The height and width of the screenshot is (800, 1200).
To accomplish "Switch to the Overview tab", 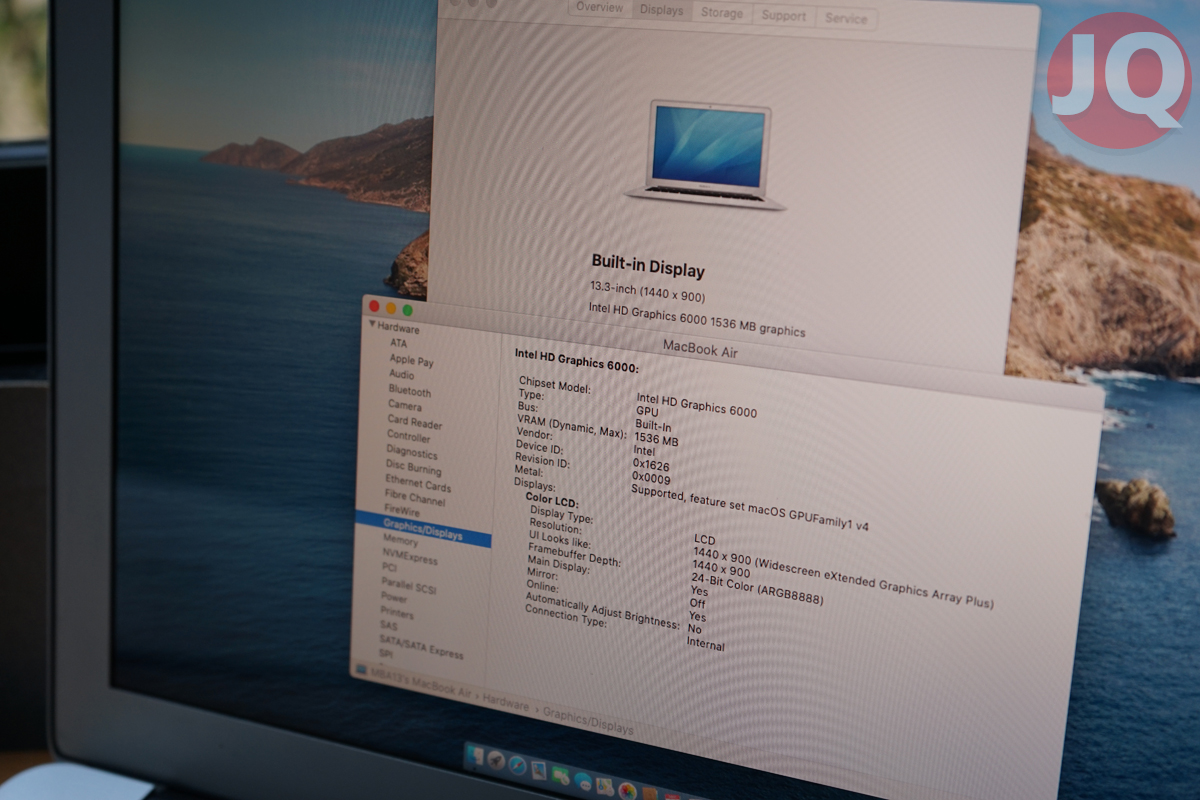I will click(x=599, y=8).
